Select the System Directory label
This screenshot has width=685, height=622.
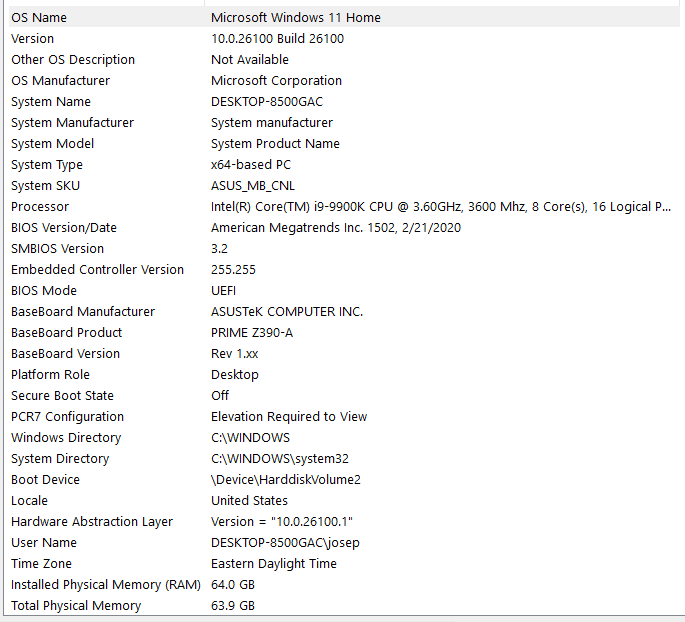click(60, 459)
